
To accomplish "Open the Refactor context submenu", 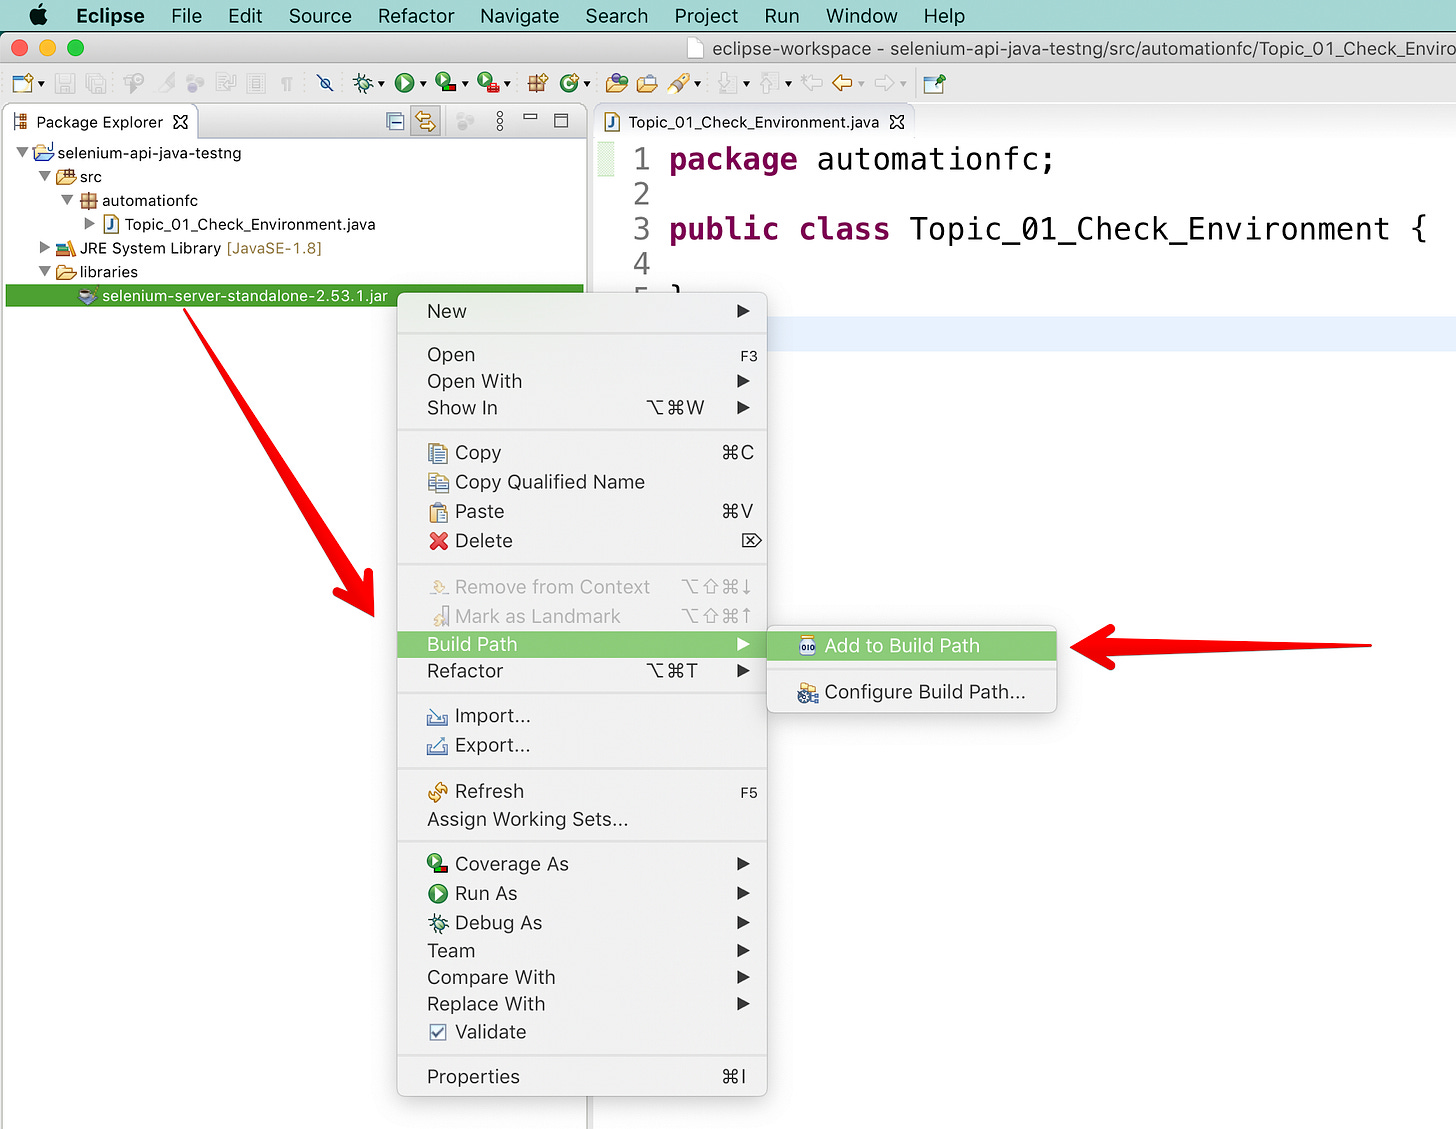I will (x=582, y=671).
